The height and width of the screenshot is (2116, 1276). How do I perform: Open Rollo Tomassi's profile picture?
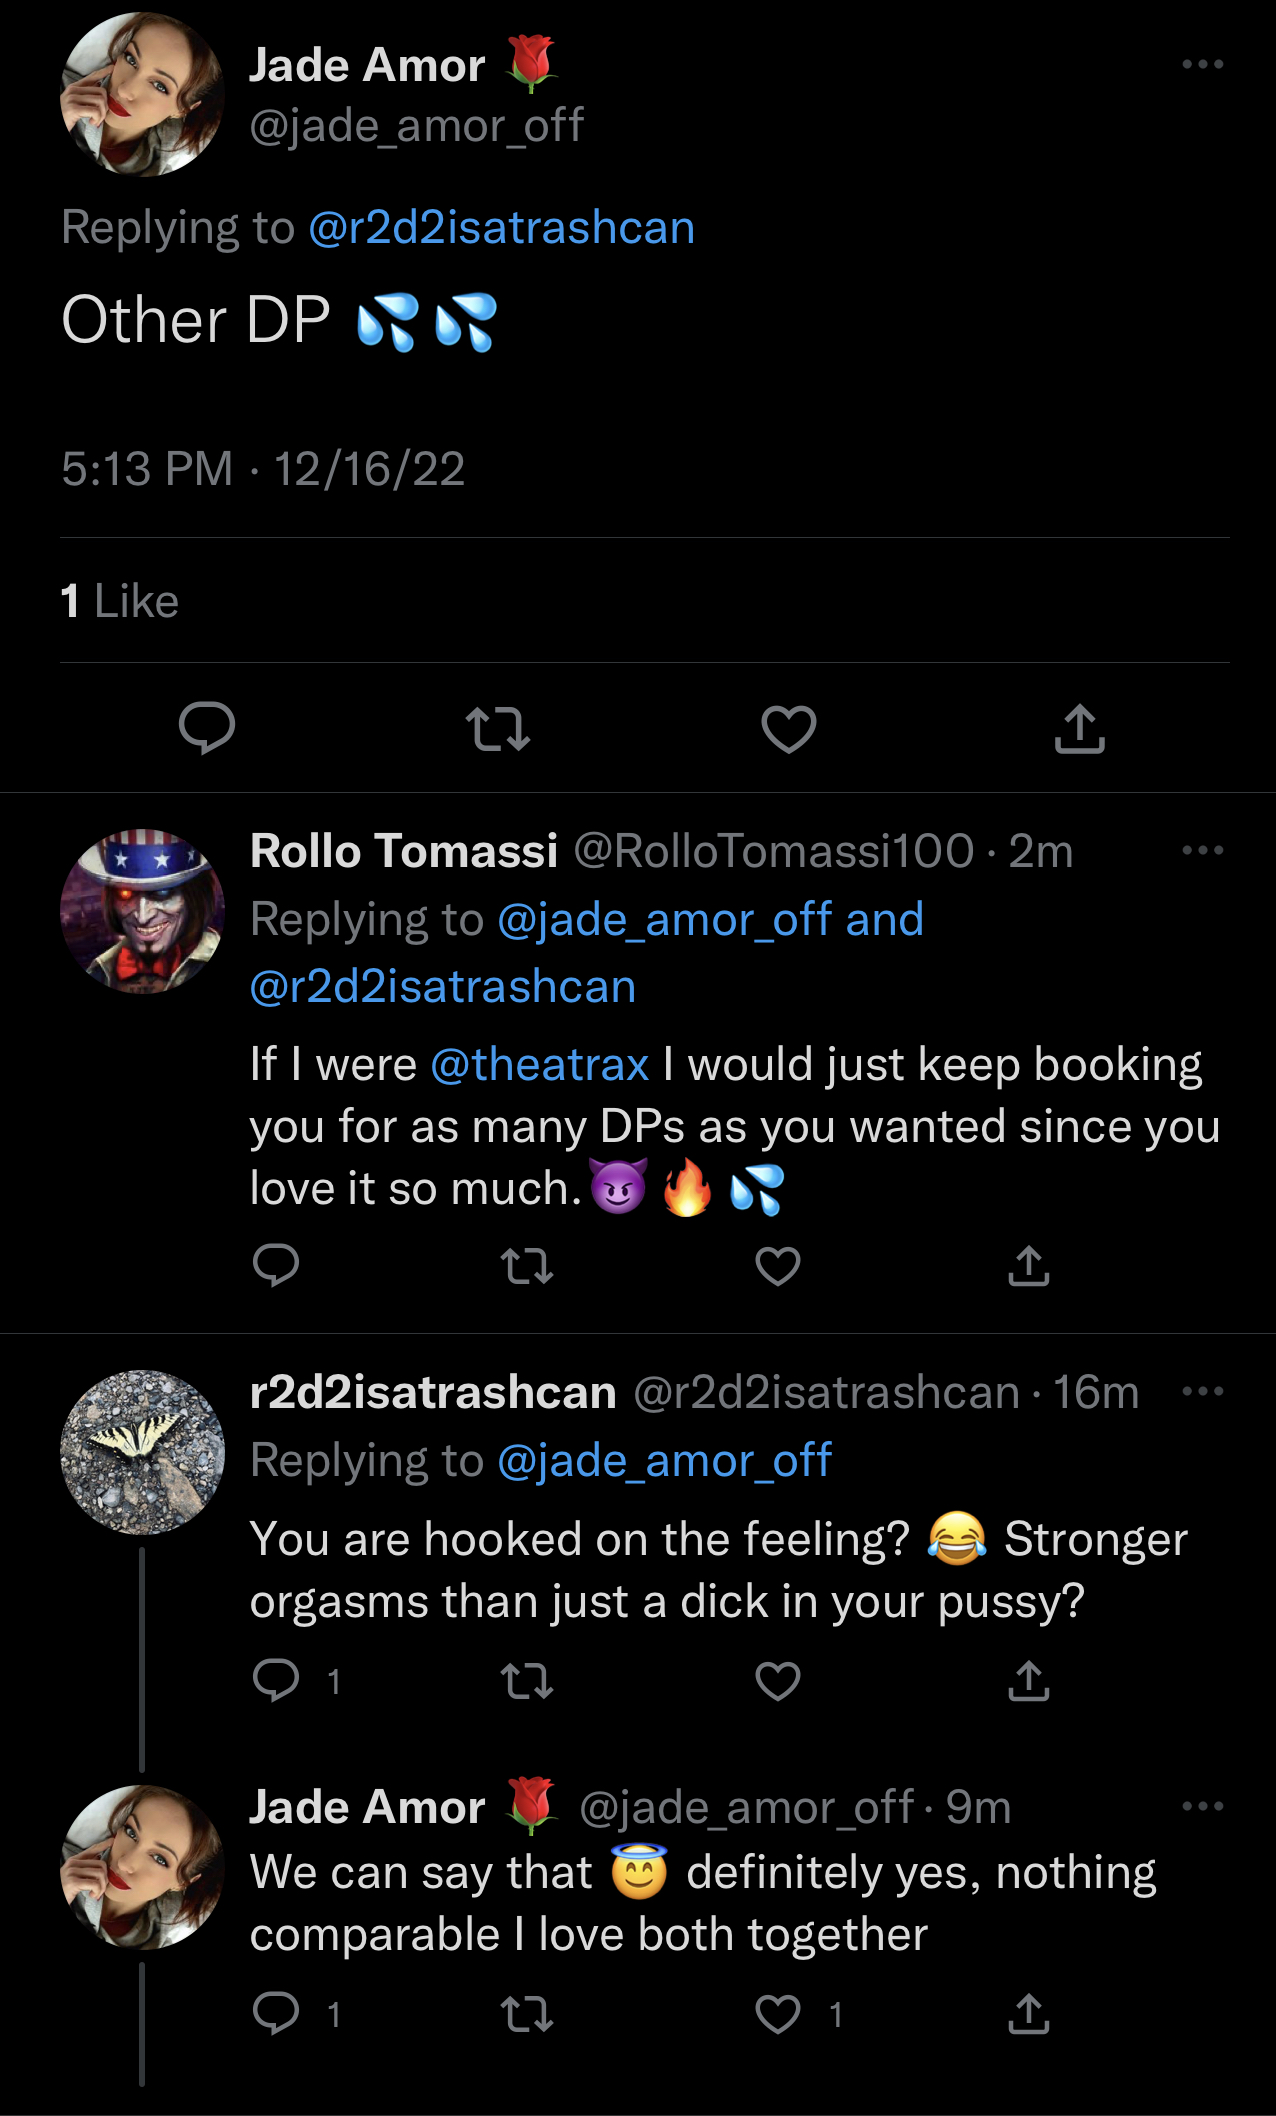tap(142, 911)
